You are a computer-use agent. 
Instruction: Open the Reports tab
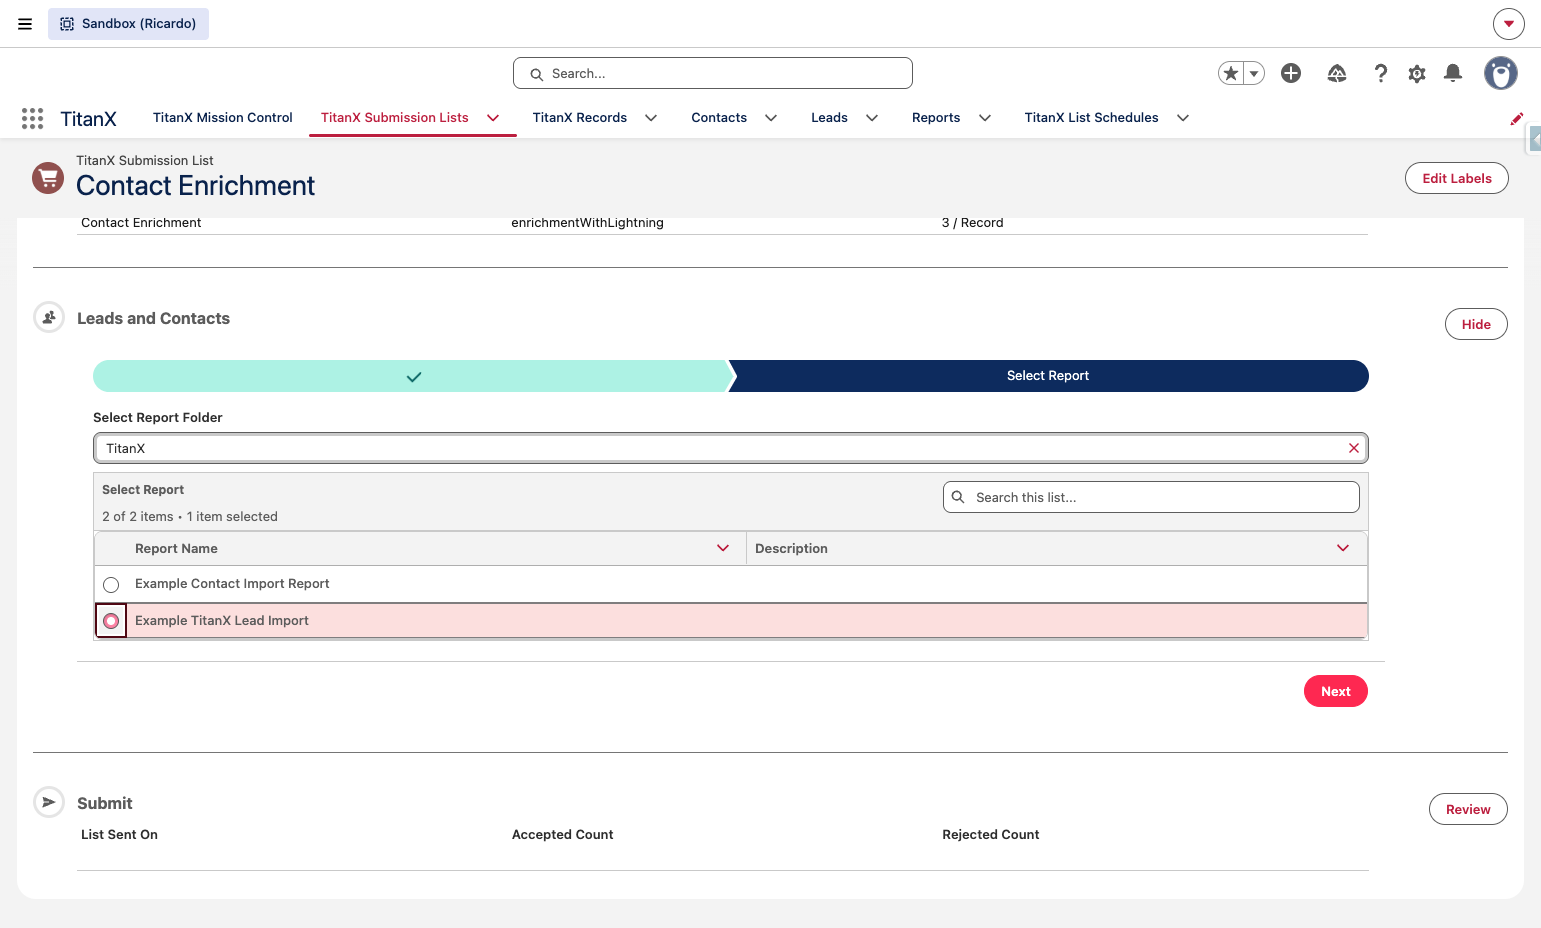coord(936,118)
